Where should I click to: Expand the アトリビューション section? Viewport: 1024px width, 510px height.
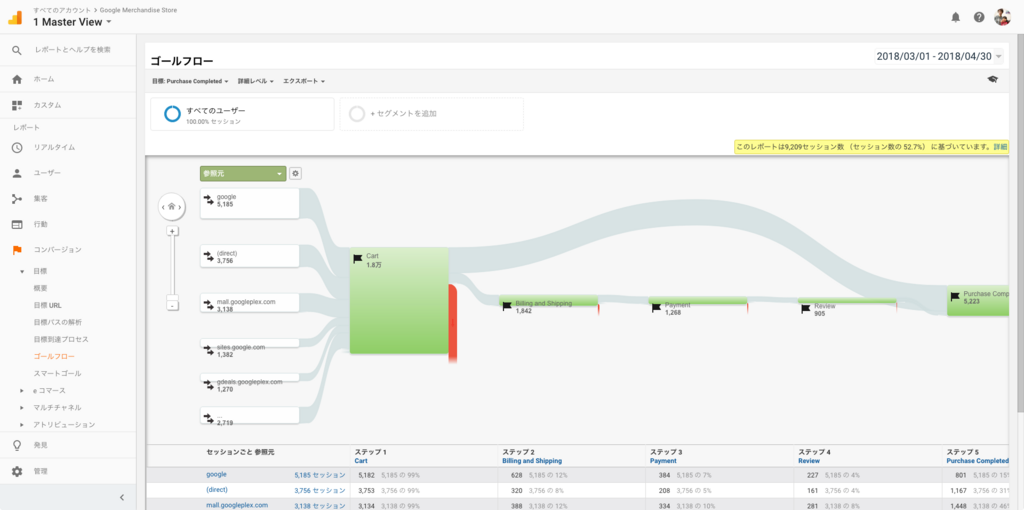click(22, 424)
